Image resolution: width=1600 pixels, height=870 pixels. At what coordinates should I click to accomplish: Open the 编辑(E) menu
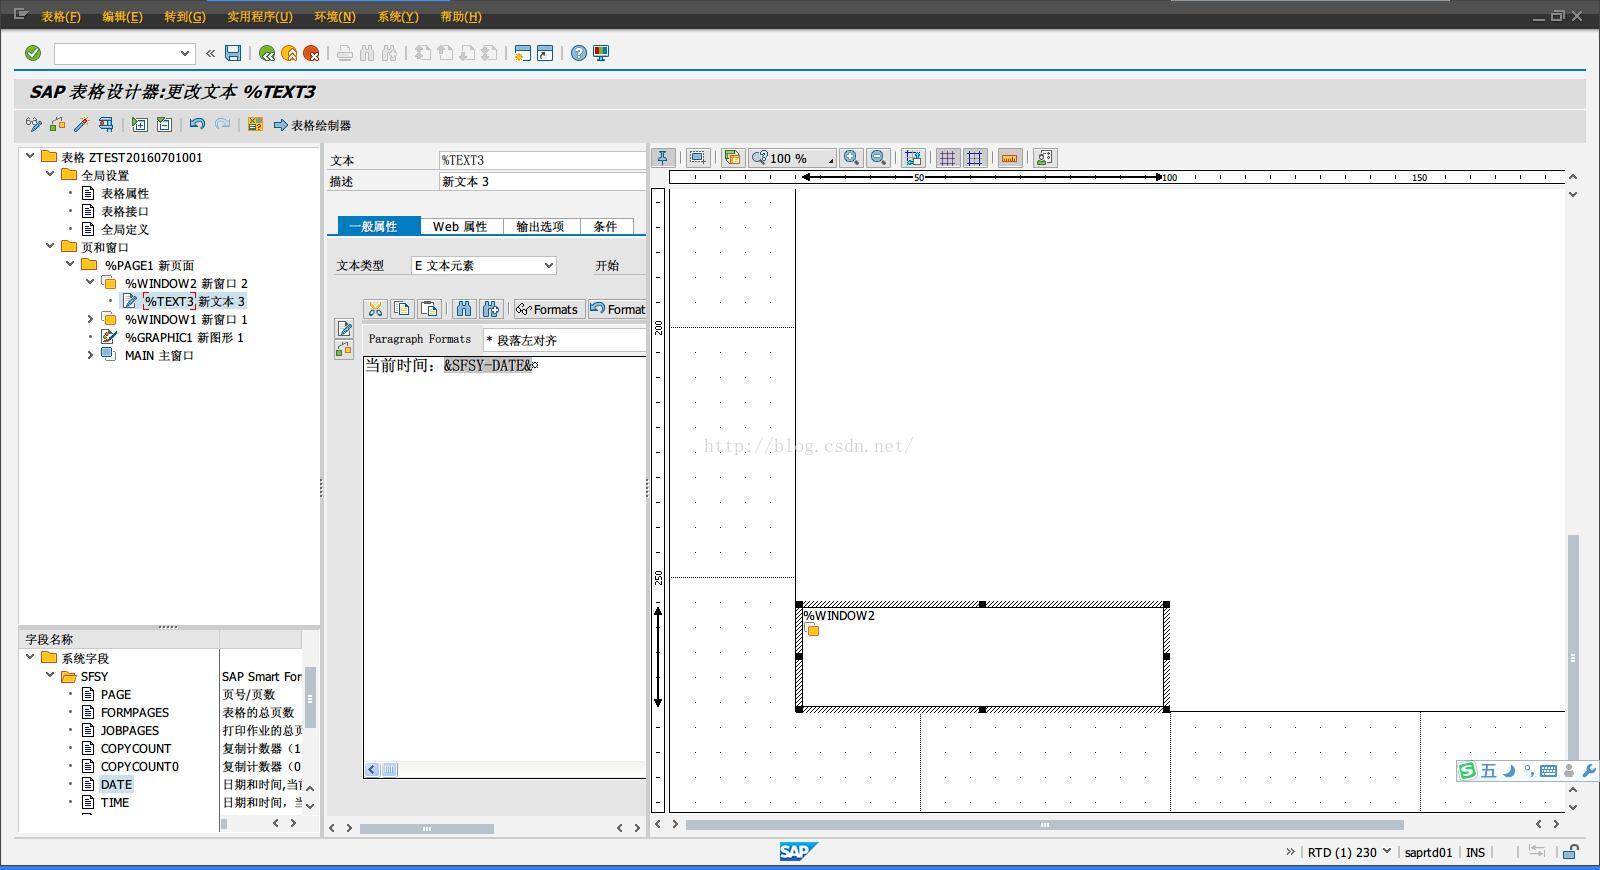122,16
